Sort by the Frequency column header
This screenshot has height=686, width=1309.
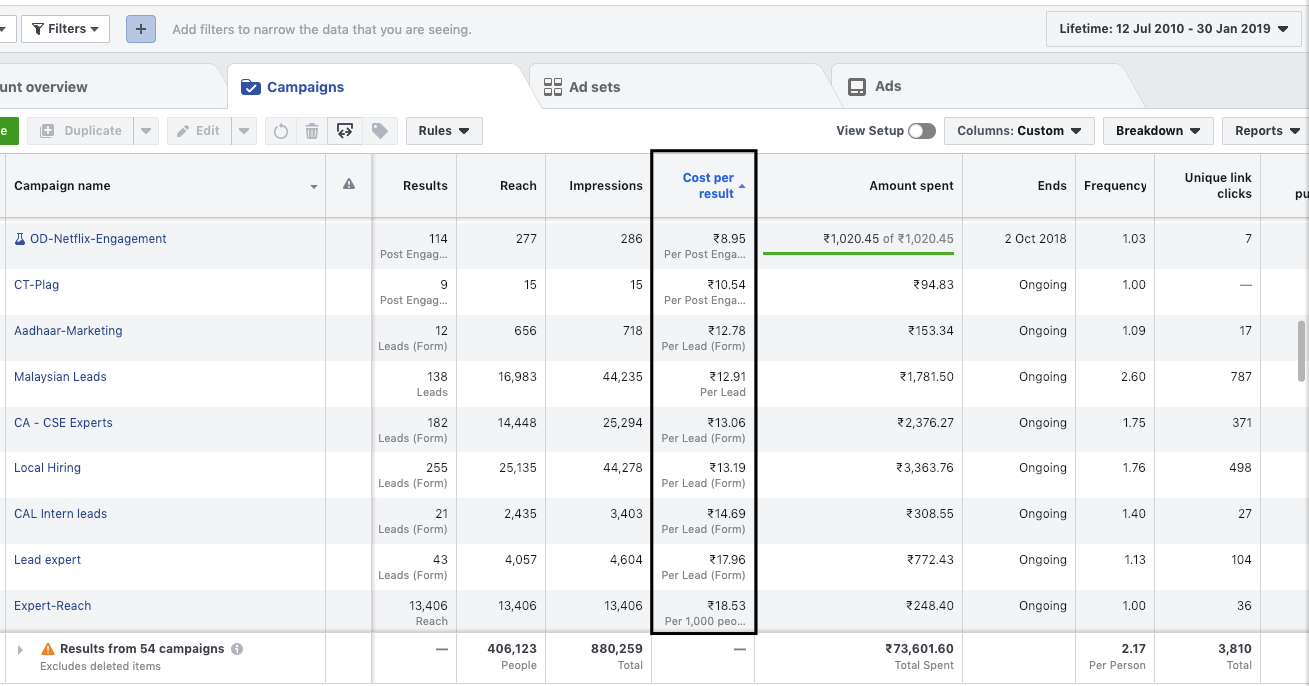[1115, 186]
